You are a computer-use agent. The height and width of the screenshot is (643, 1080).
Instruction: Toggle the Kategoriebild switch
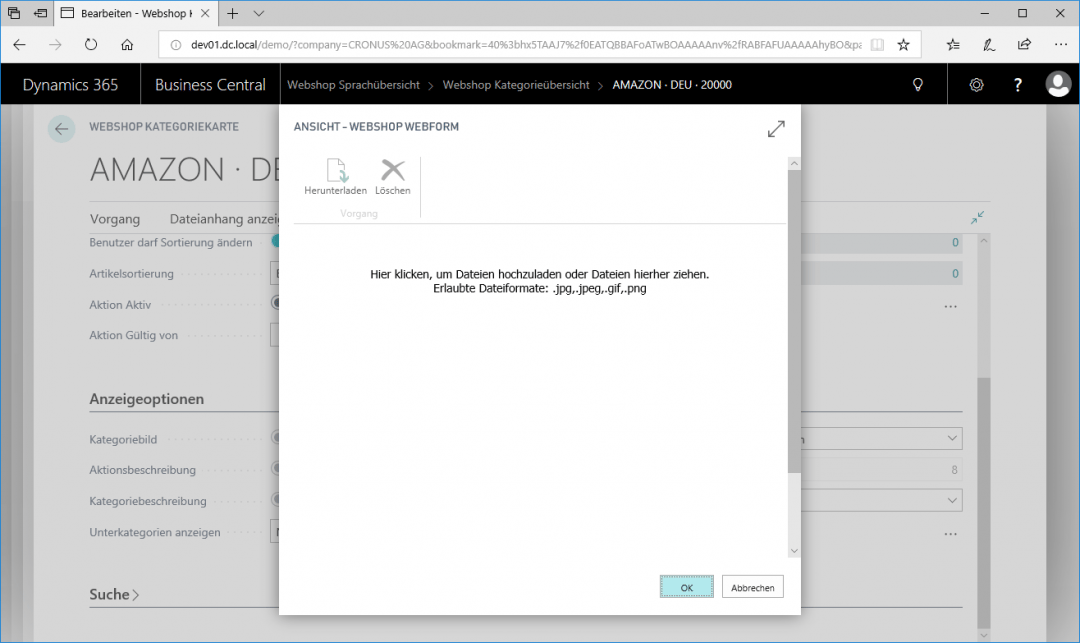[x=276, y=438]
